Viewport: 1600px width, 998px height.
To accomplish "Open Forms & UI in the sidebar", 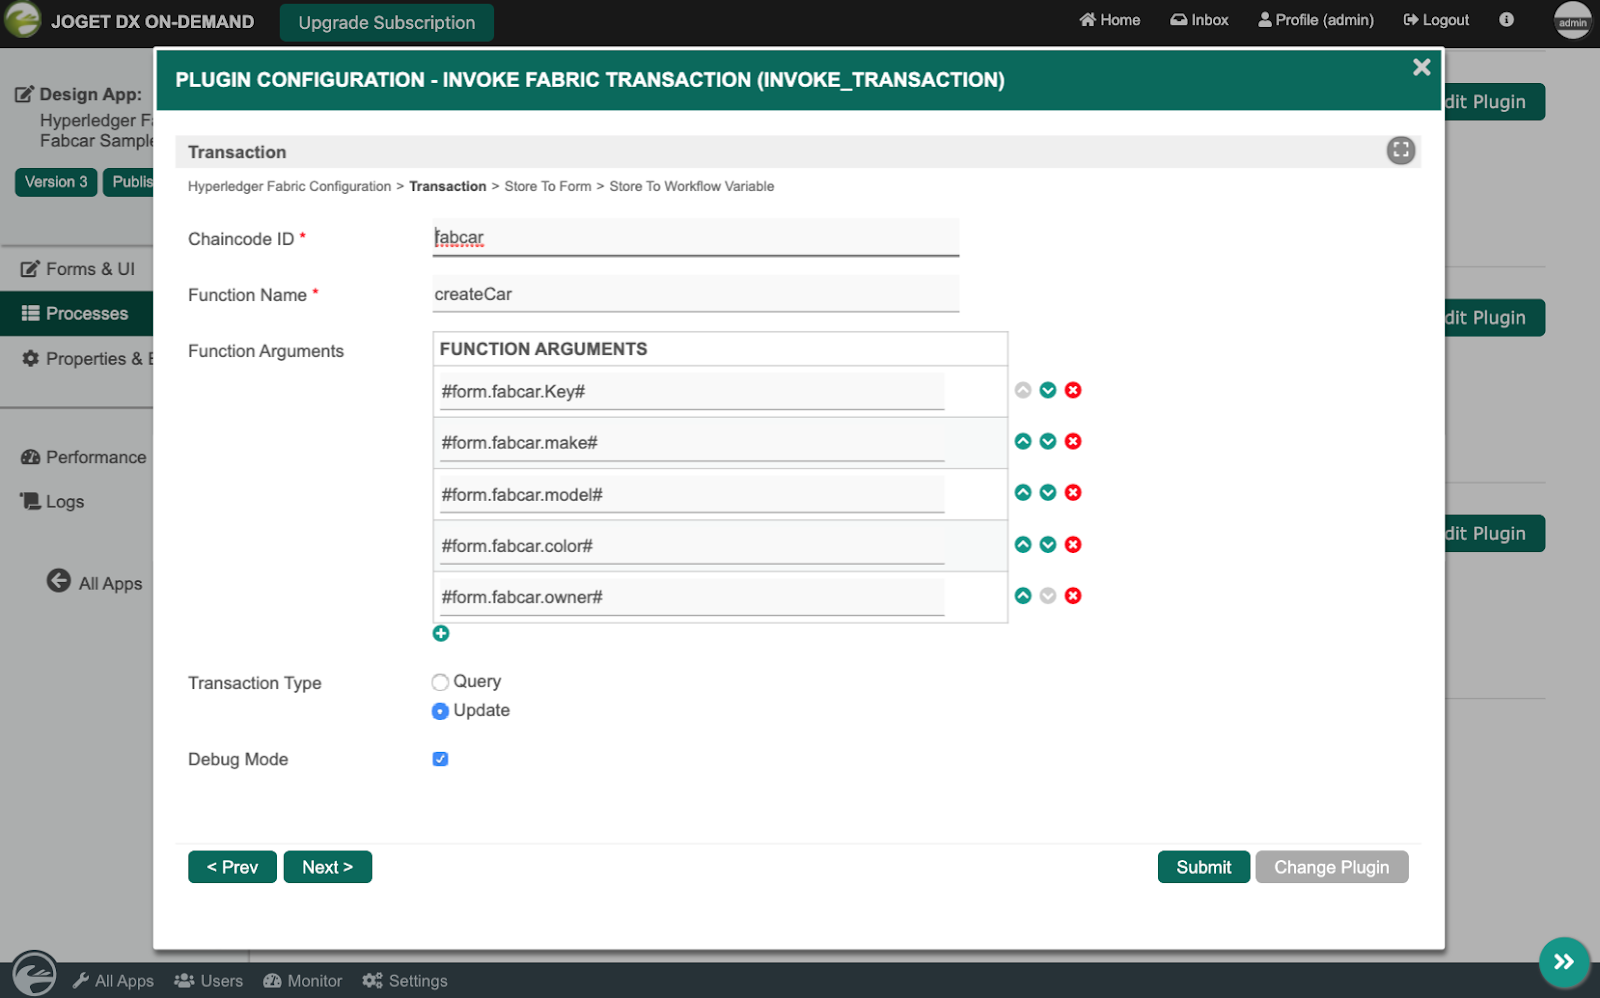I will [77, 269].
